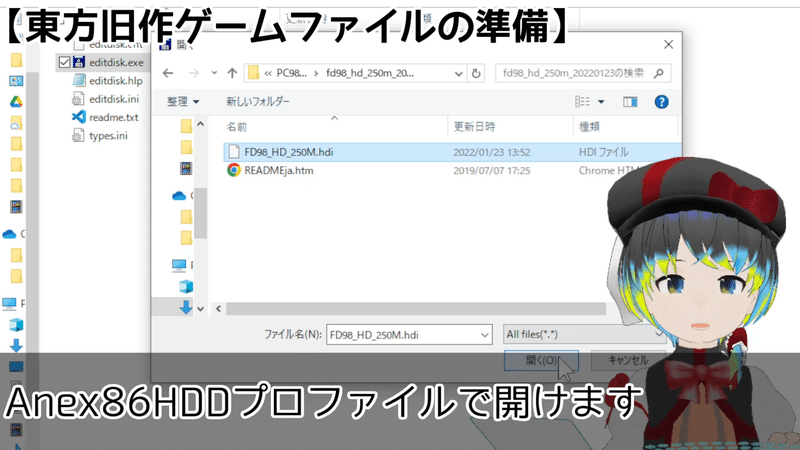Click sidebar scroll up arrow
The height and width of the screenshot is (450, 800).
tap(200, 124)
